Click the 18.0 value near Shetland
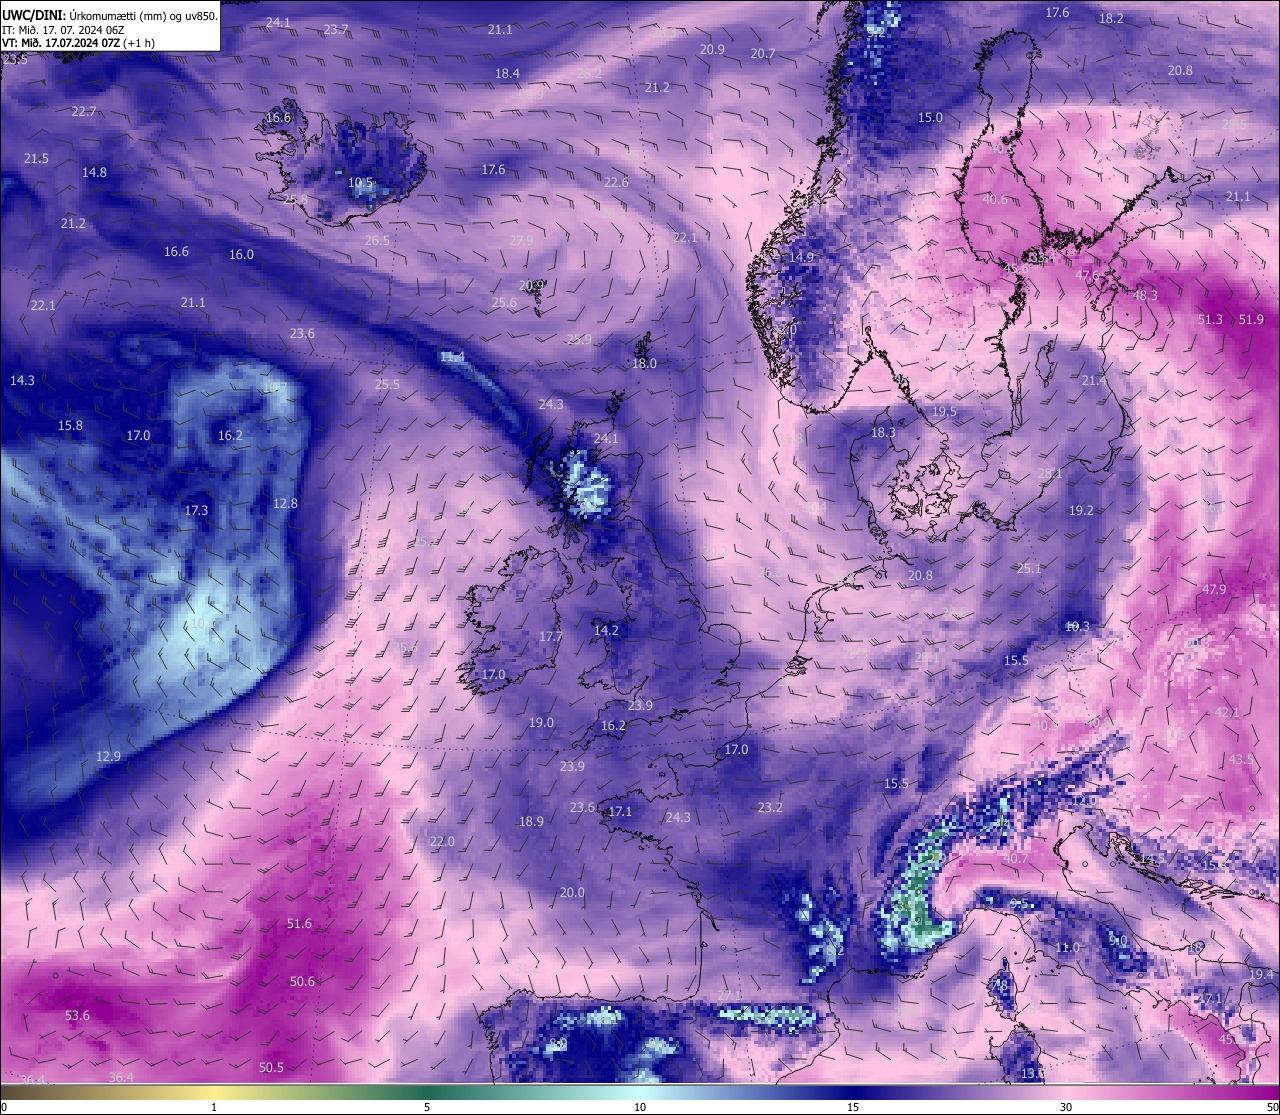1280x1115 pixels. (x=644, y=363)
